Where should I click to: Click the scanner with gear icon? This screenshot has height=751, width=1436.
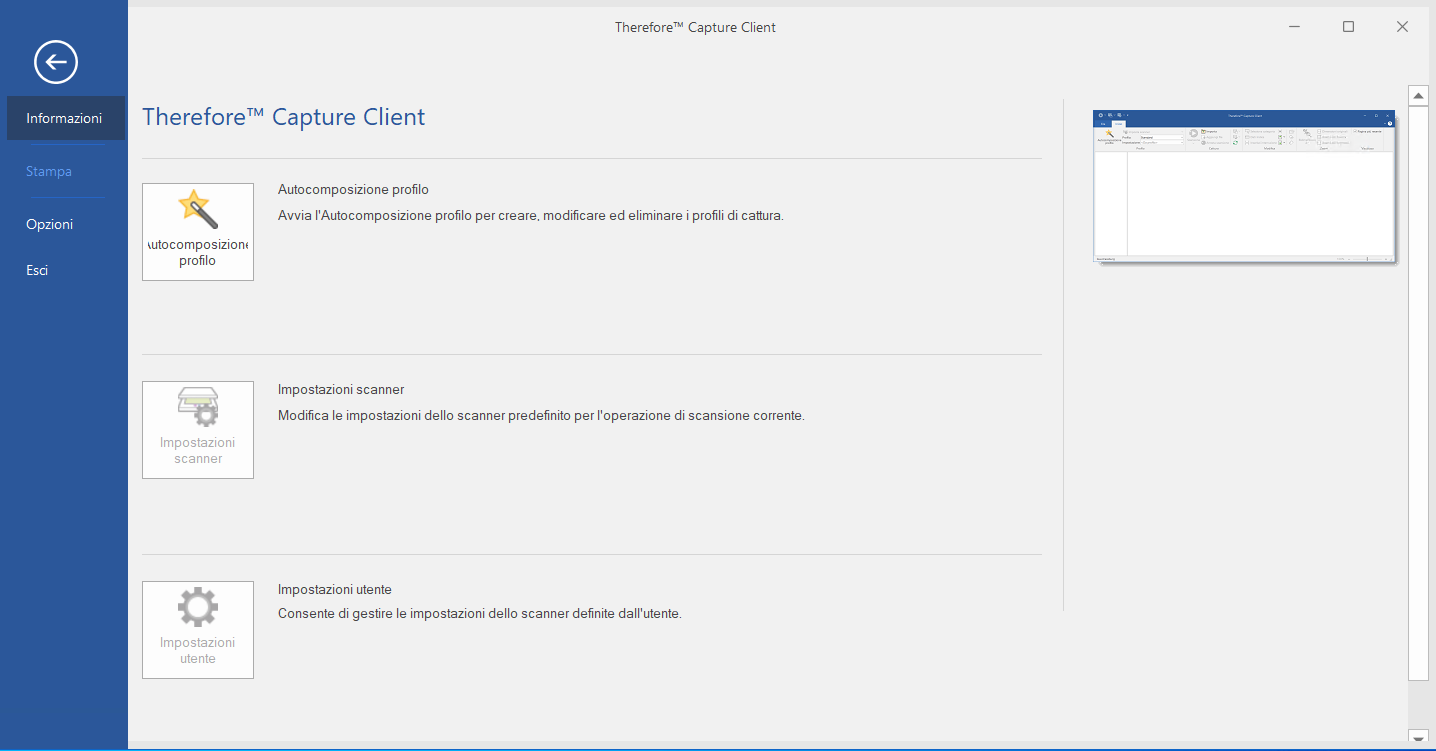(x=197, y=407)
